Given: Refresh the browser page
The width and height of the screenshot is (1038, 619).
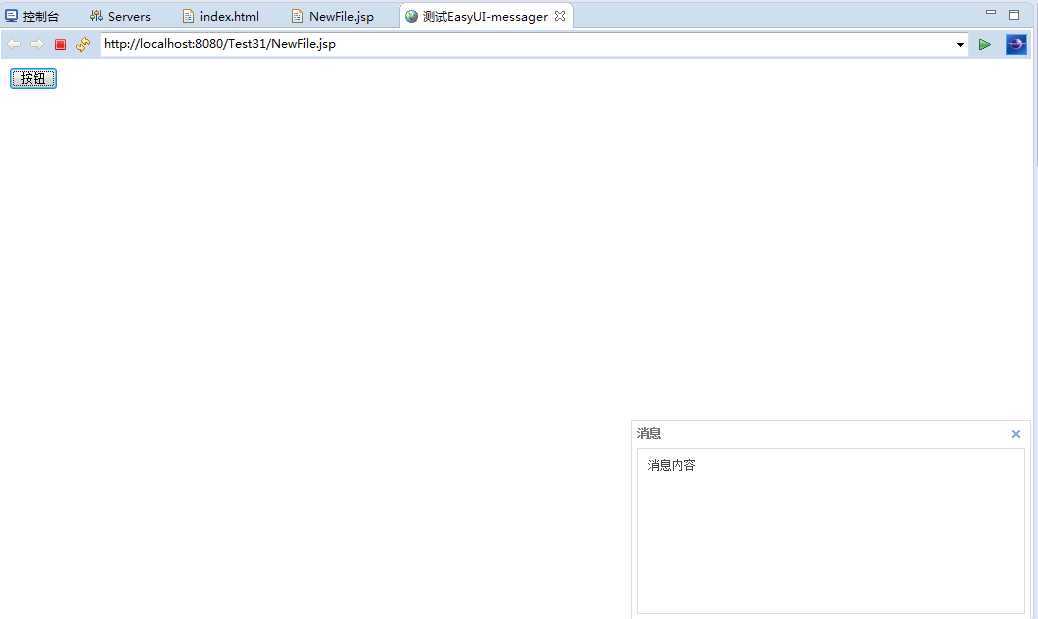Looking at the screenshot, I should (83, 44).
